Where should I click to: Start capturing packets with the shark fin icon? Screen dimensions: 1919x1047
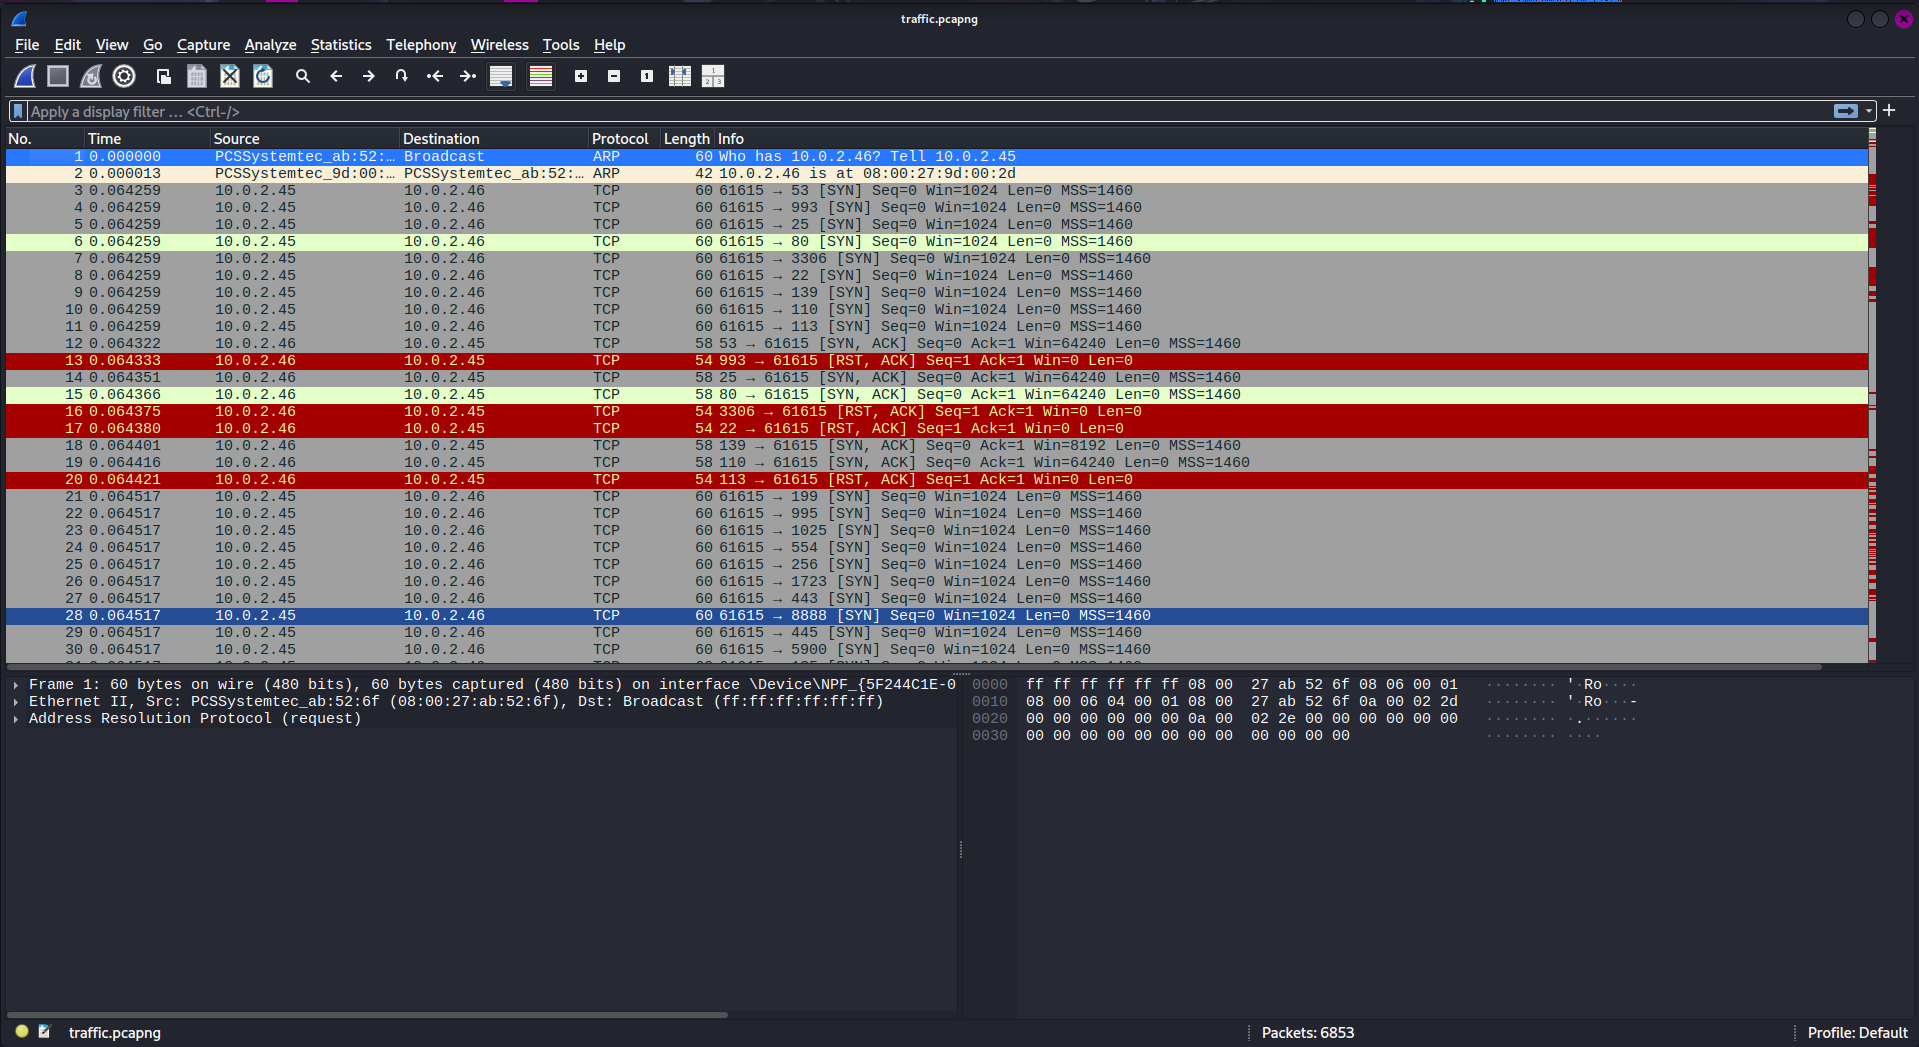click(x=25, y=76)
